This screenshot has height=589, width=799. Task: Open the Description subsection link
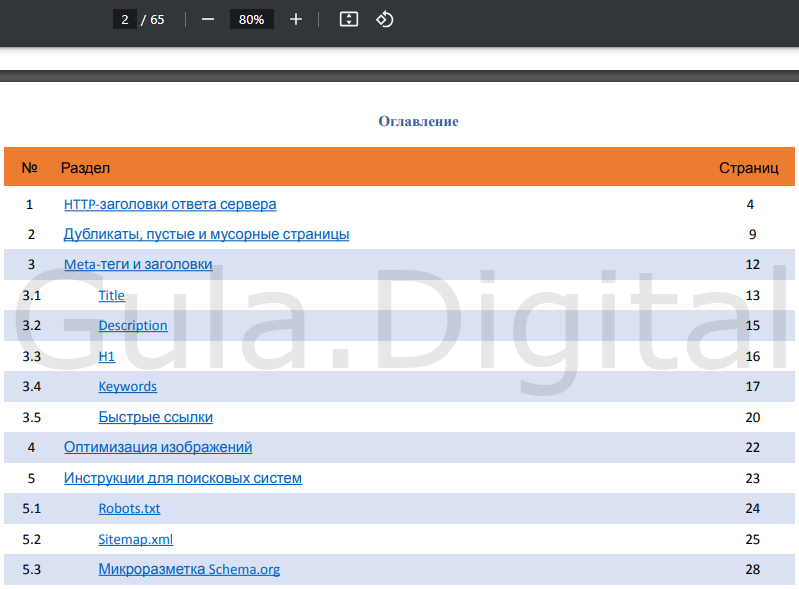[x=133, y=326]
